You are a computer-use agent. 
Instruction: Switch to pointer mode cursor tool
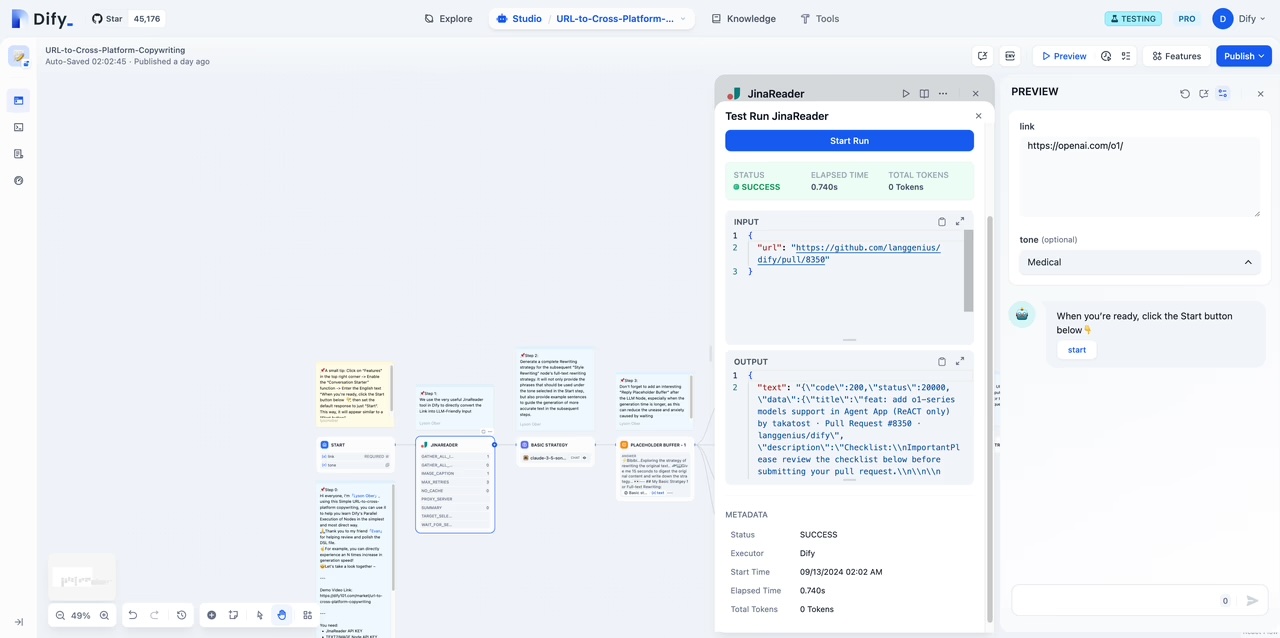click(260, 616)
